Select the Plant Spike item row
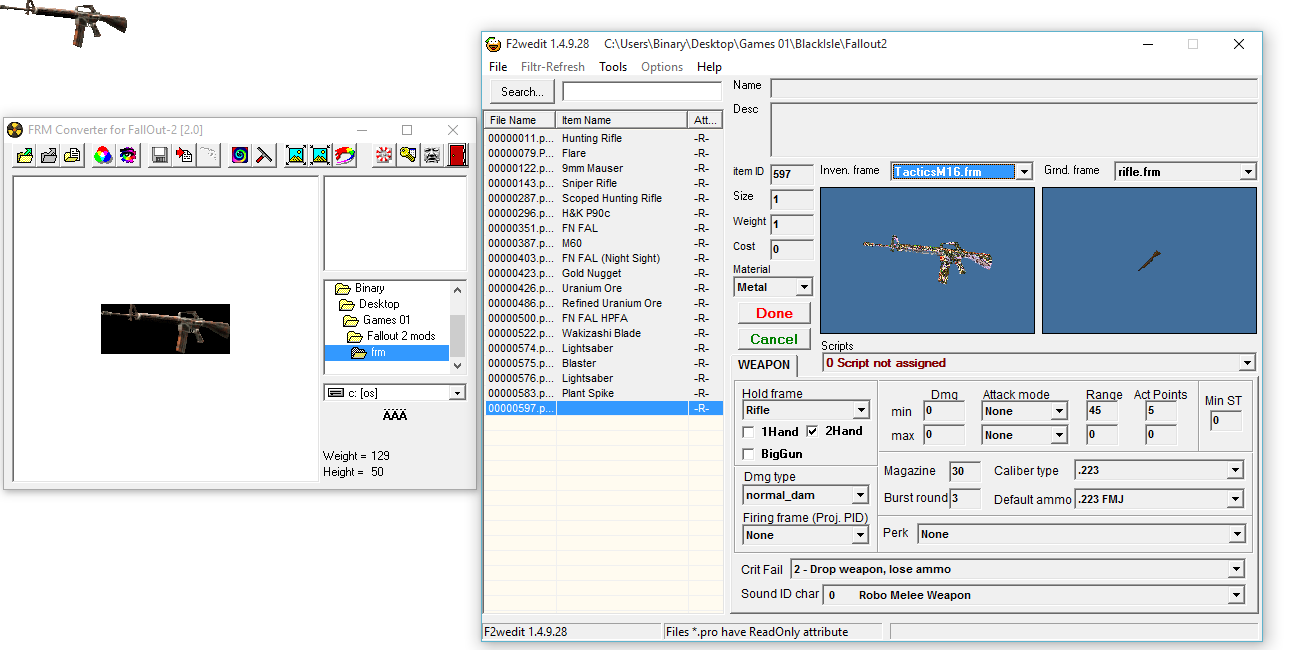The image size is (1312, 650). [x=603, y=393]
